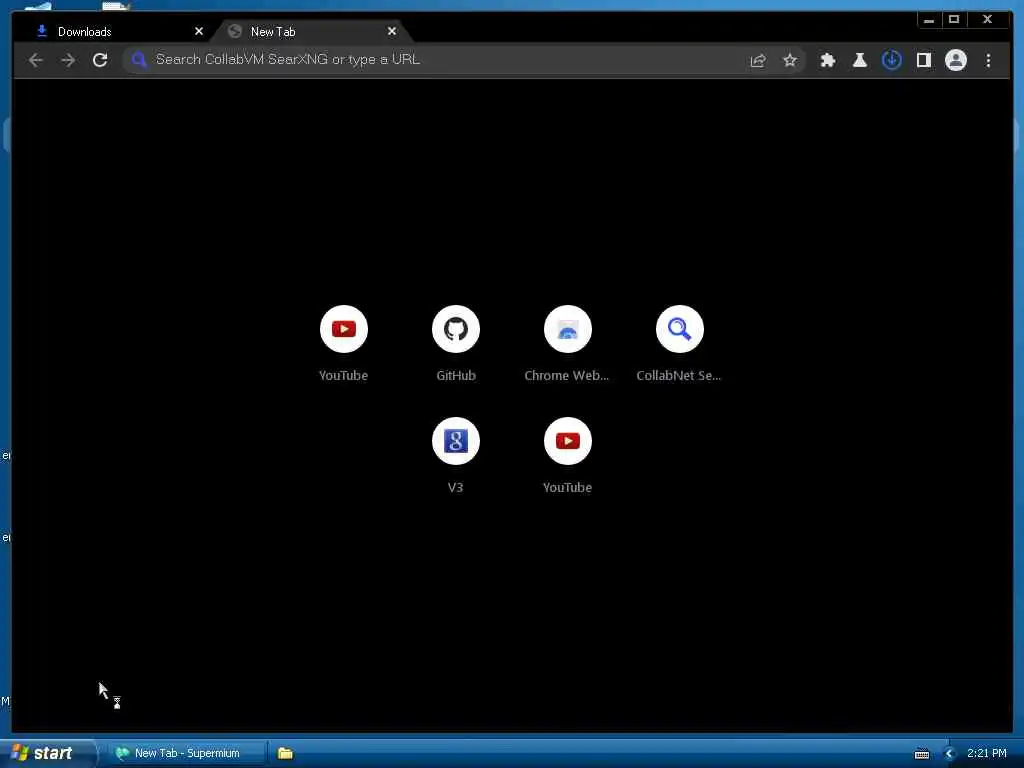Open the experiments flask icon
Image resolution: width=1024 pixels, height=768 pixels.
click(x=859, y=60)
